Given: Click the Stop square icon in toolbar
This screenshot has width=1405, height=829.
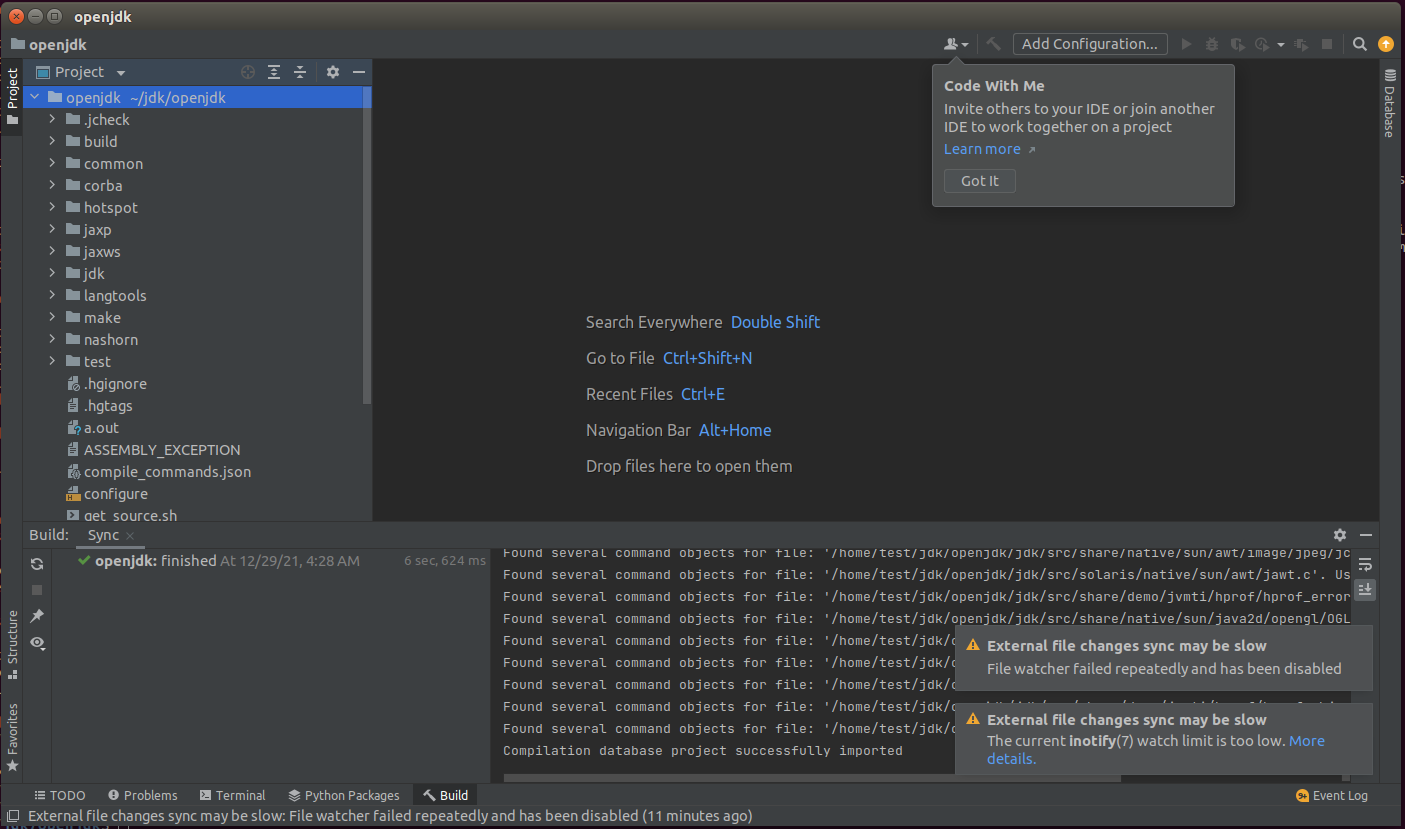Looking at the screenshot, I should (x=1327, y=44).
